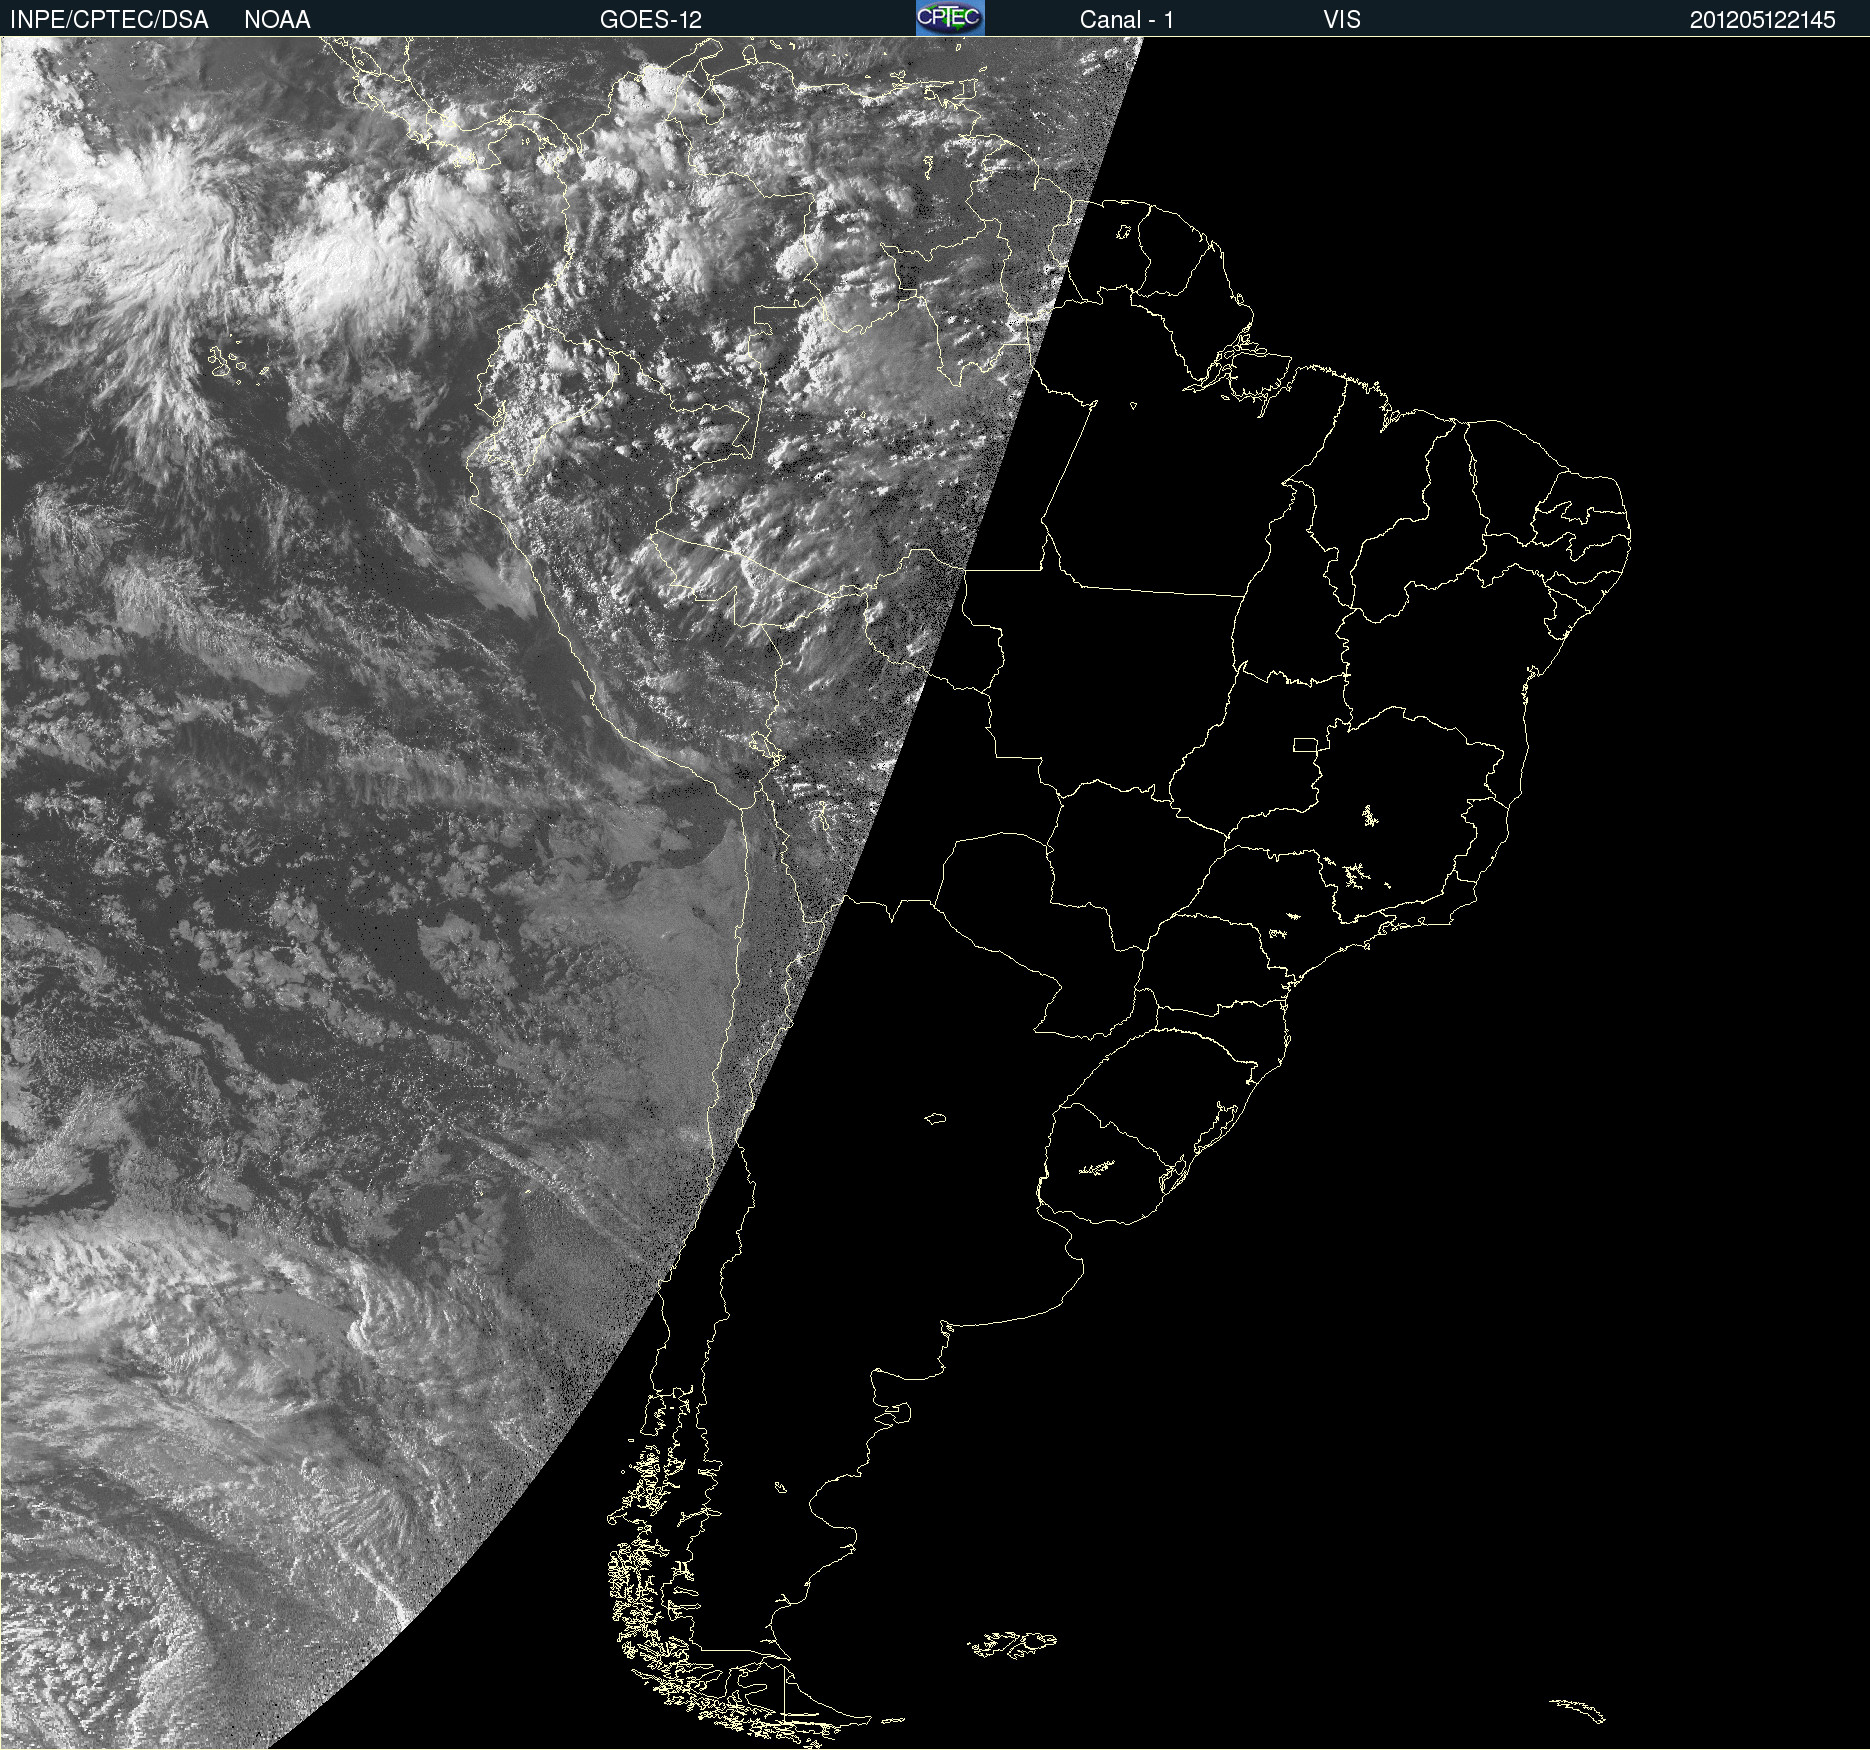Click the NOAA label in header
1870x1750 pixels.
(x=277, y=20)
